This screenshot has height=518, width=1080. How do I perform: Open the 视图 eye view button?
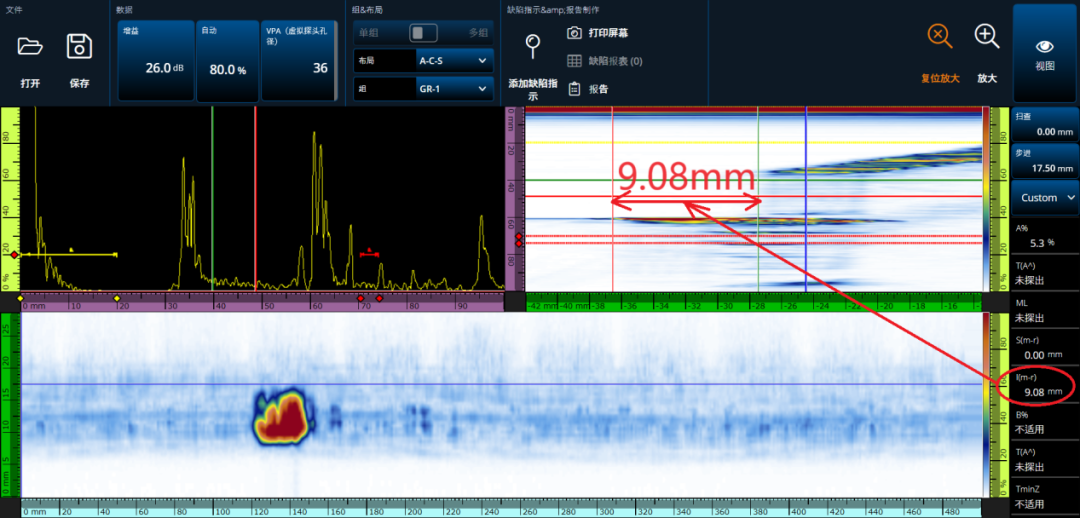1044,53
